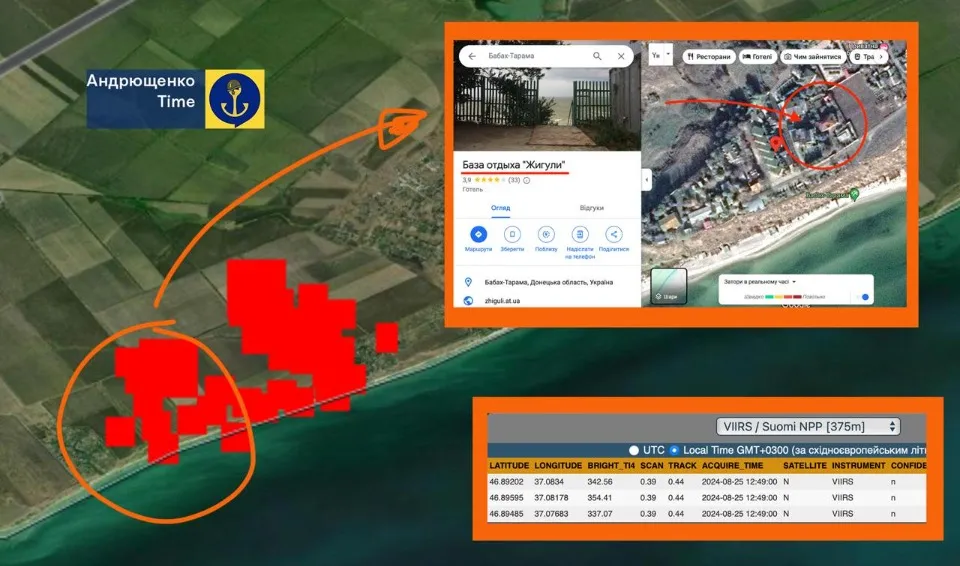Open the VIIRS / Suomi NPP dropdown
960x566 pixels.
808,426
